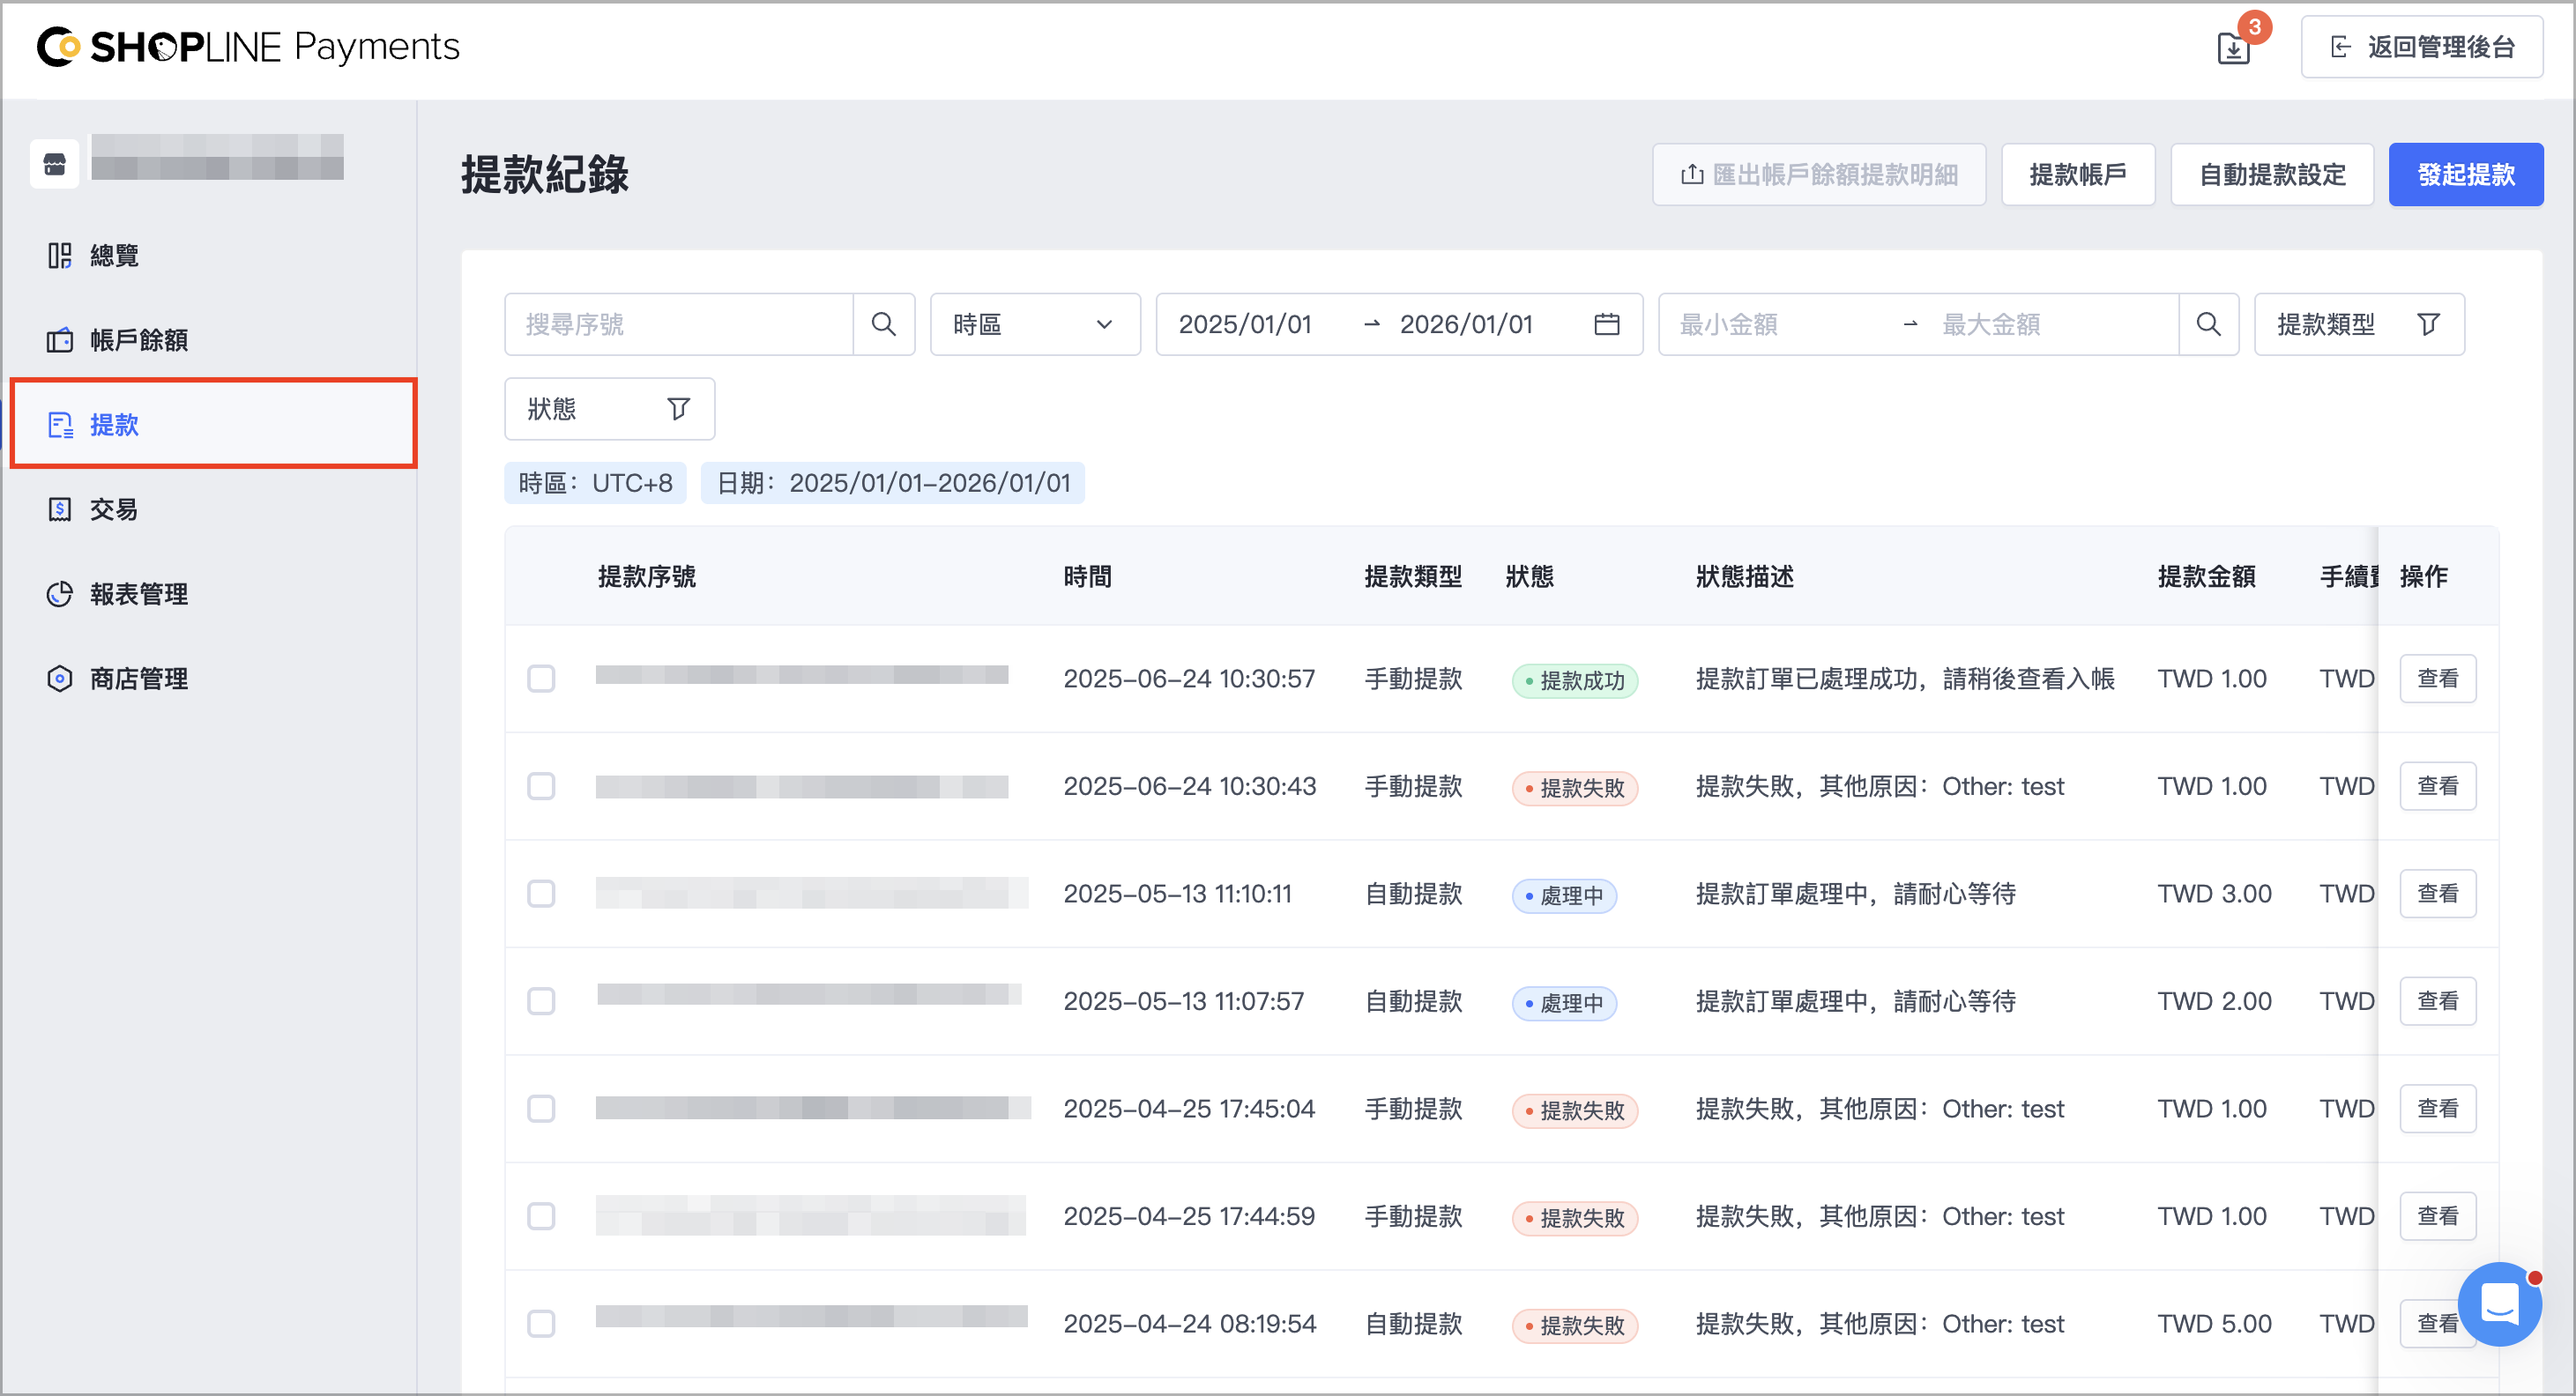This screenshot has width=2576, height=1396.
Task: Click the 提款帳戶 button
Action: point(2077,175)
